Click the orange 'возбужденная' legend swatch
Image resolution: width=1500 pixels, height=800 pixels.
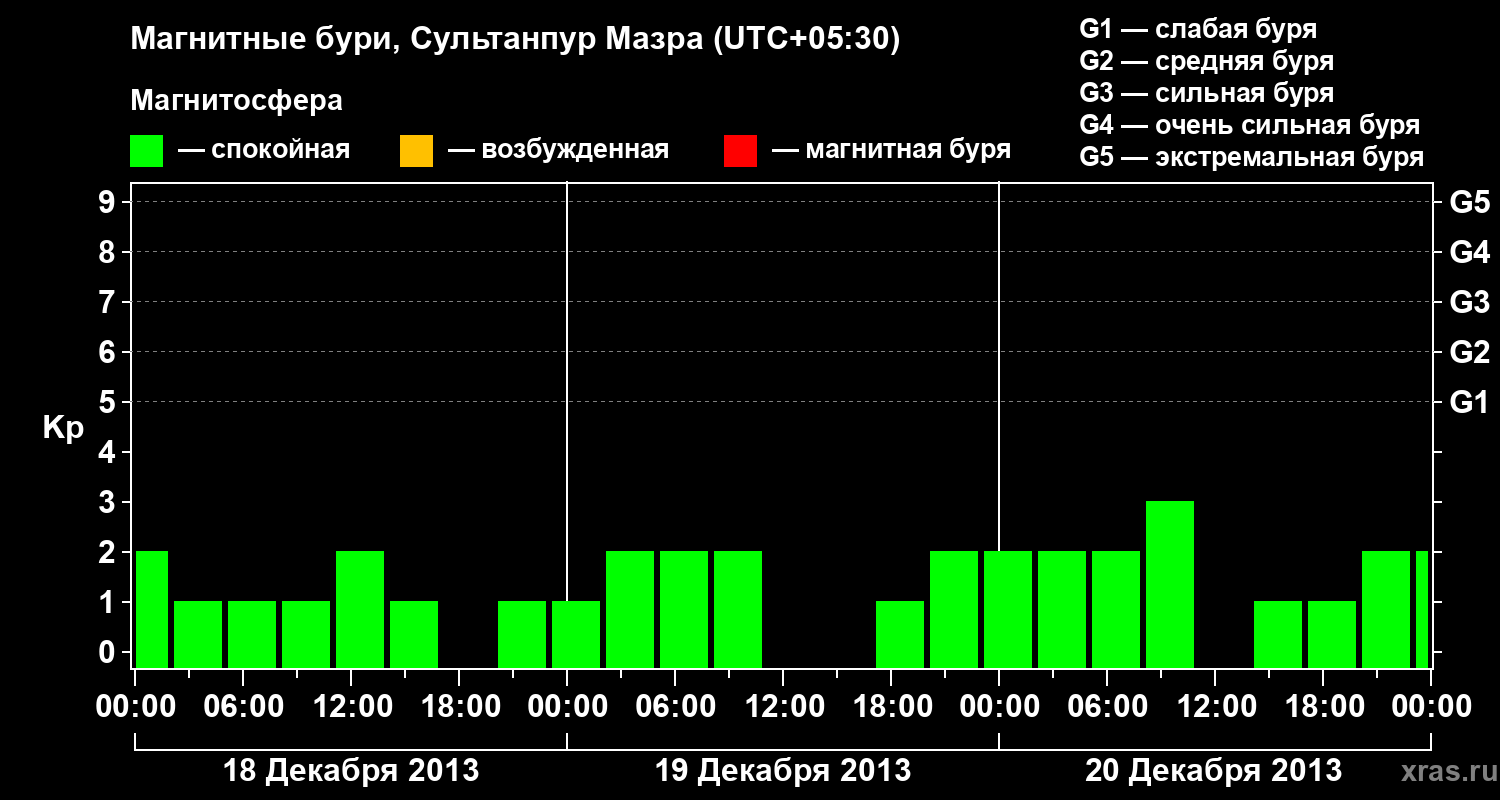(x=416, y=151)
